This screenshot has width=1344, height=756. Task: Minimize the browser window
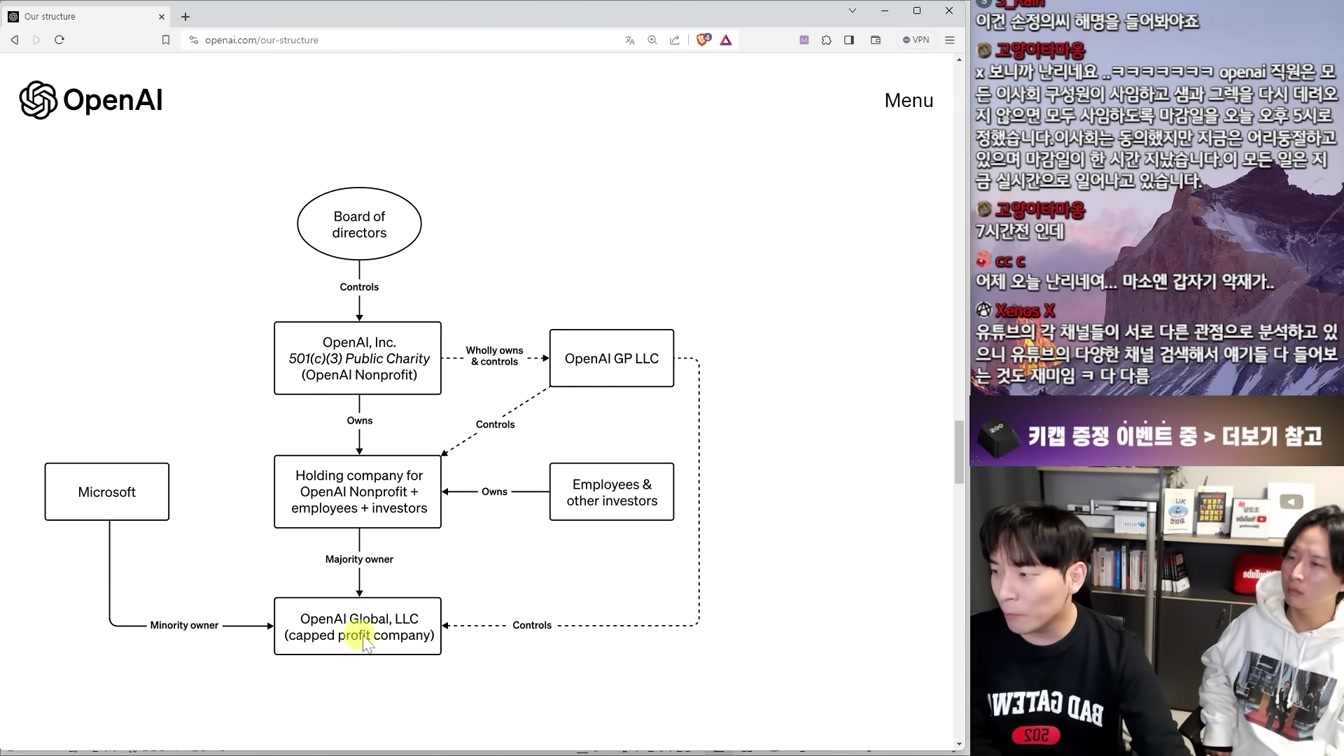click(x=884, y=10)
